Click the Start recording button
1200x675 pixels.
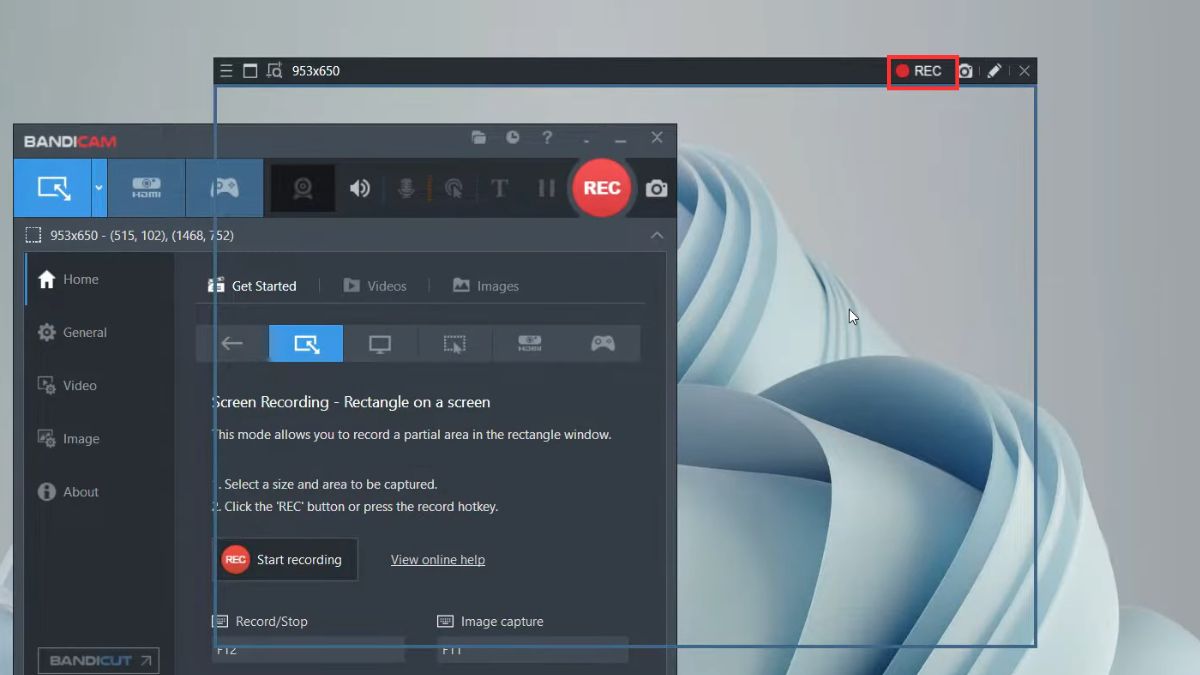285,560
